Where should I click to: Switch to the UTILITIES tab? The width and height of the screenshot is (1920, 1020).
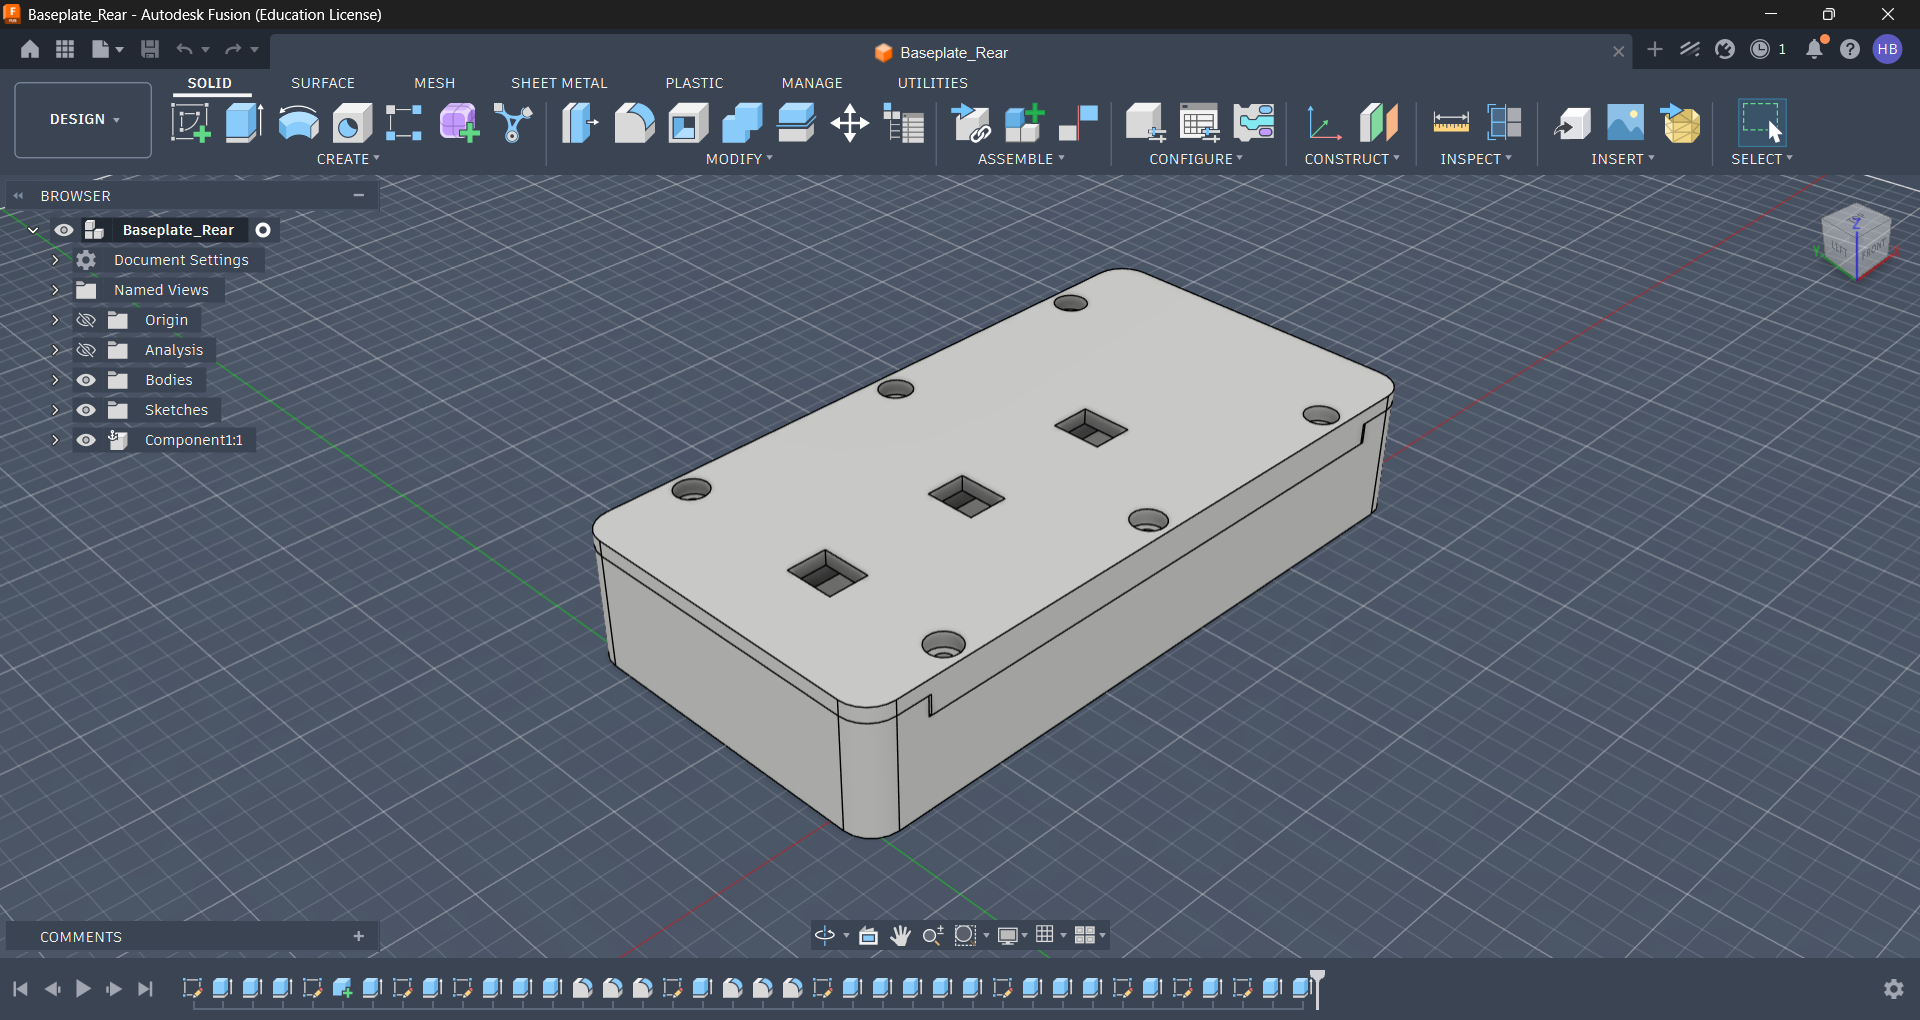[x=932, y=83]
